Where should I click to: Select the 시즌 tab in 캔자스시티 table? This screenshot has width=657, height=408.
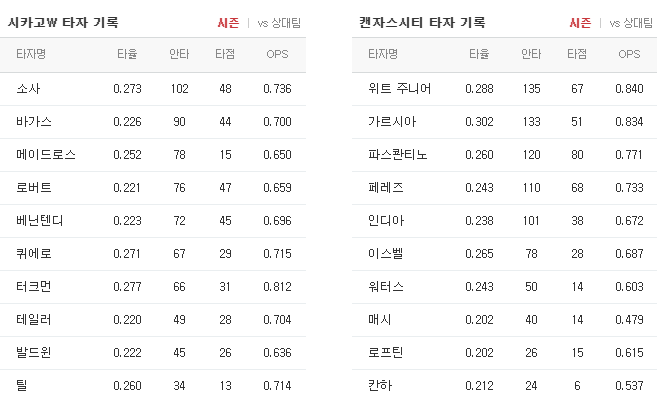580,23
